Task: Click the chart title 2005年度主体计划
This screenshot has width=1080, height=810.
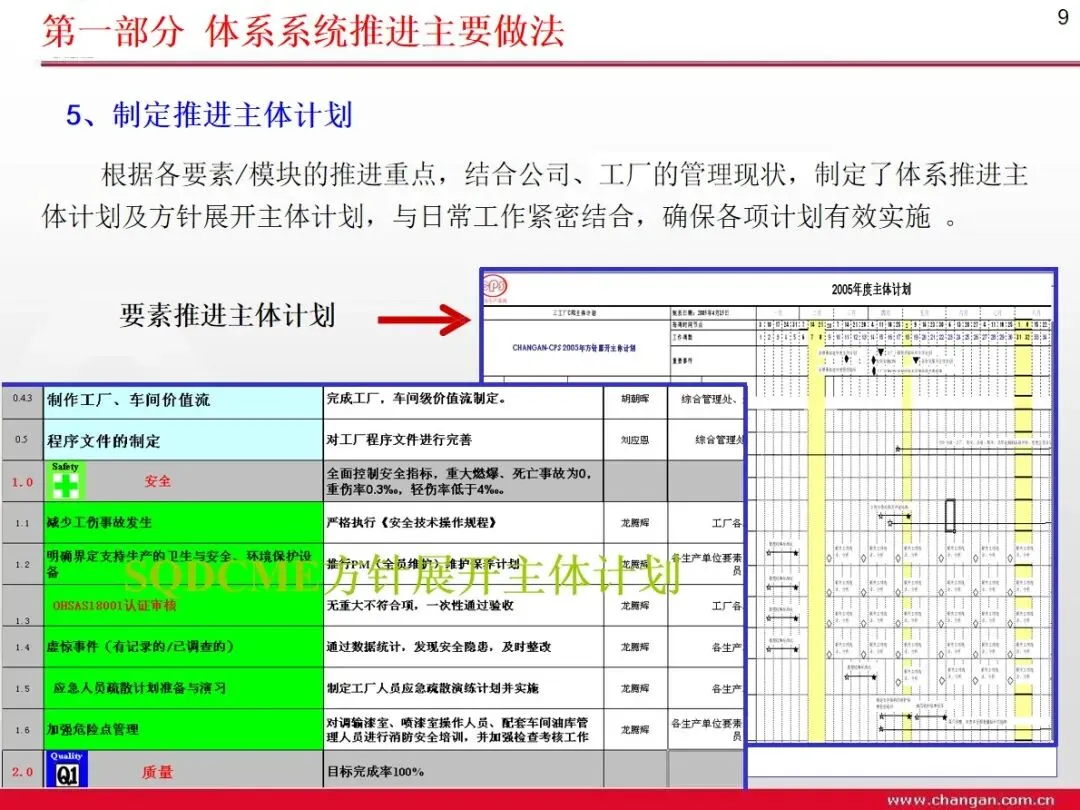Action: click(x=871, y=289)
